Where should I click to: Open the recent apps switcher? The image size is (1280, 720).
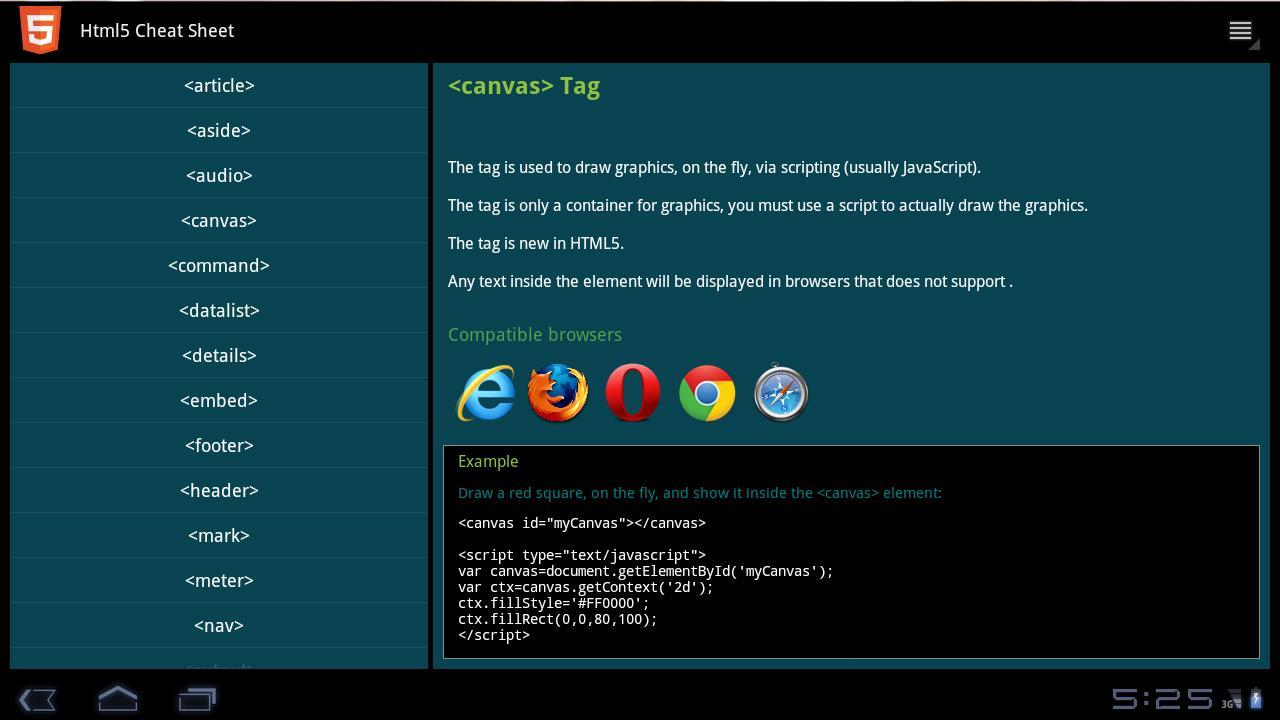tap(197, 699)
